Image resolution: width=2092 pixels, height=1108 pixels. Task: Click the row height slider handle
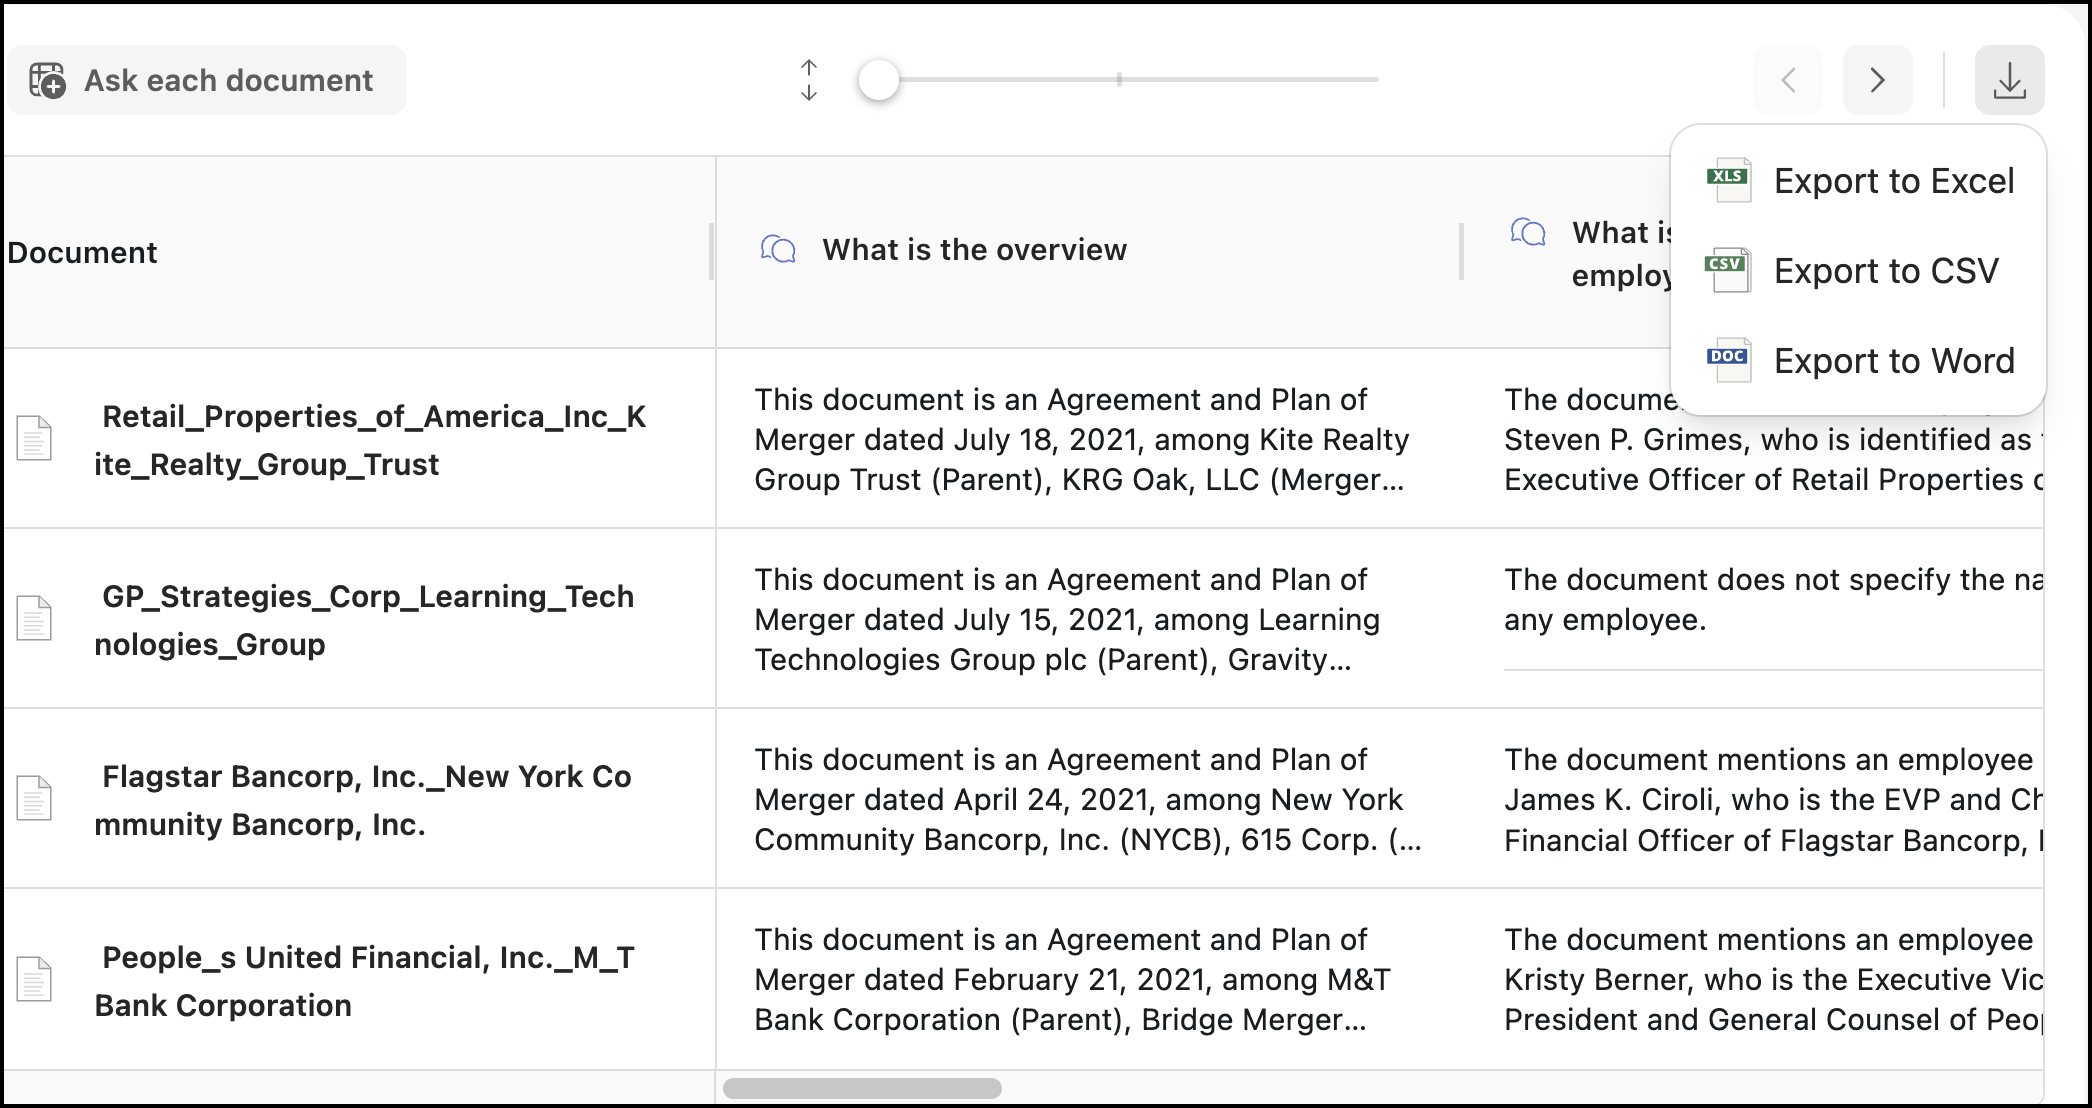pos(879,80)
